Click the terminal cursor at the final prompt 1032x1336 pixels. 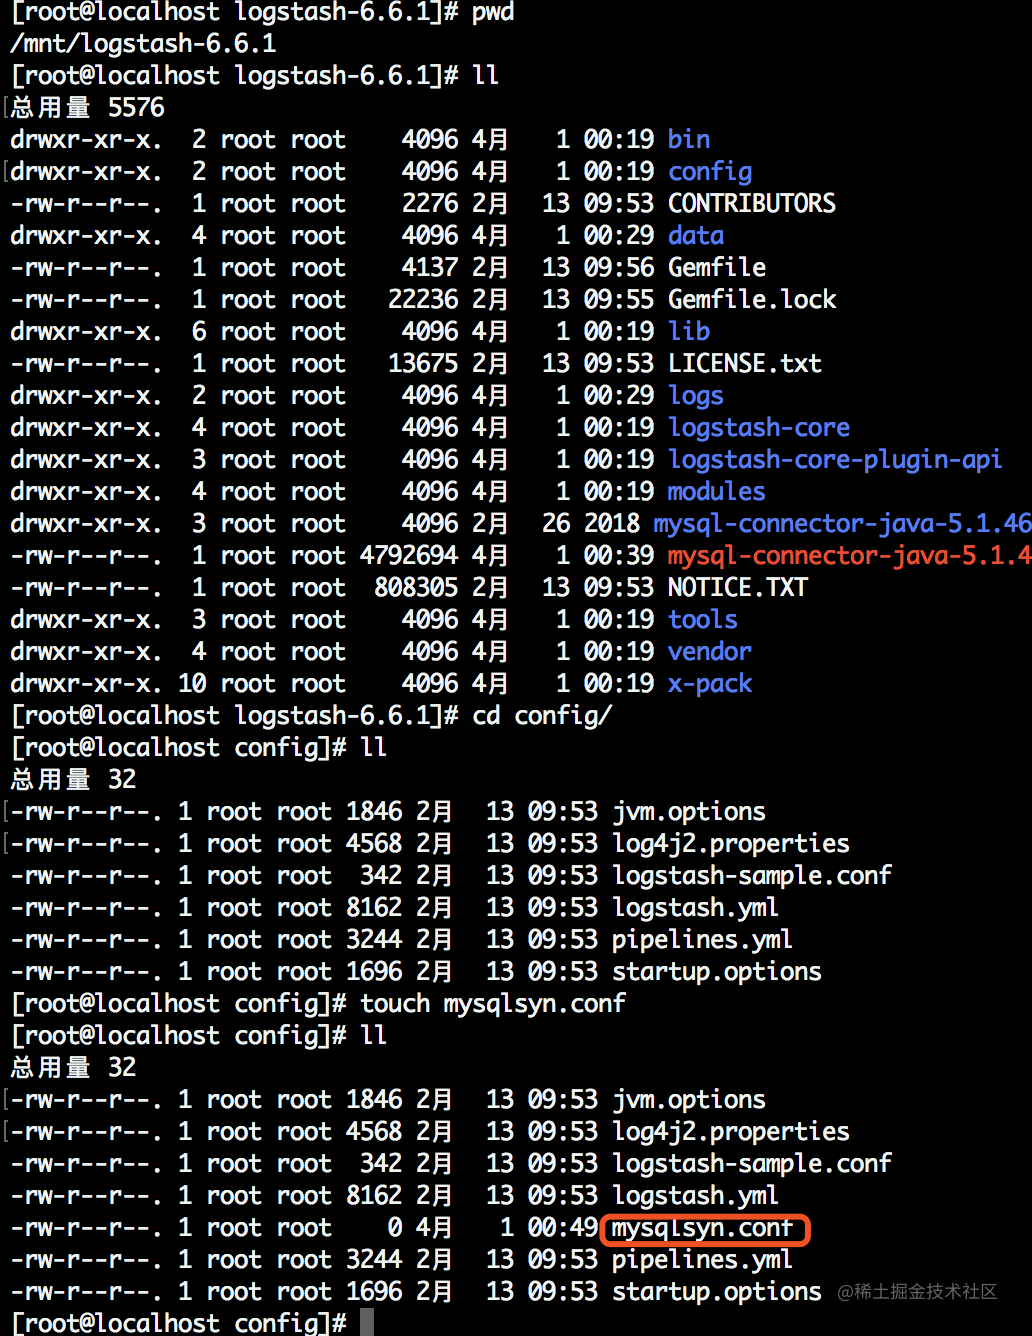367,1322
